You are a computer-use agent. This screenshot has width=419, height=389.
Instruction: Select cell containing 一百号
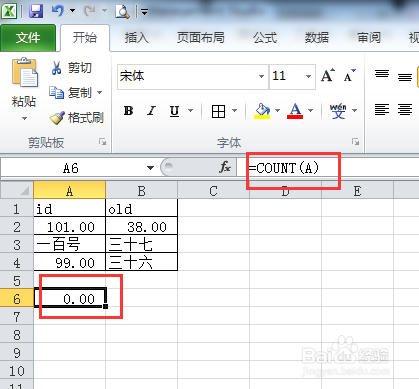69,245
